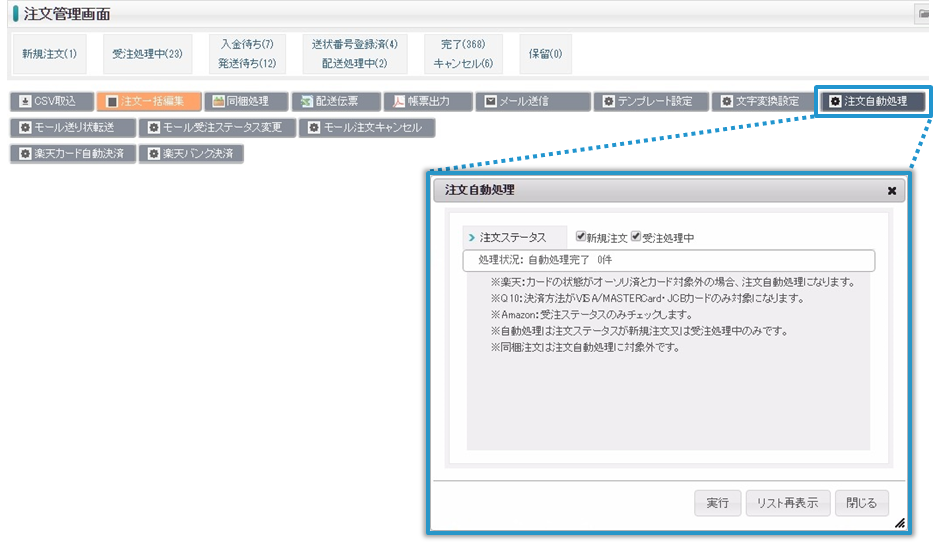Click 楽天カード自動決済 button
934x544 pixels.
(73, 154)
